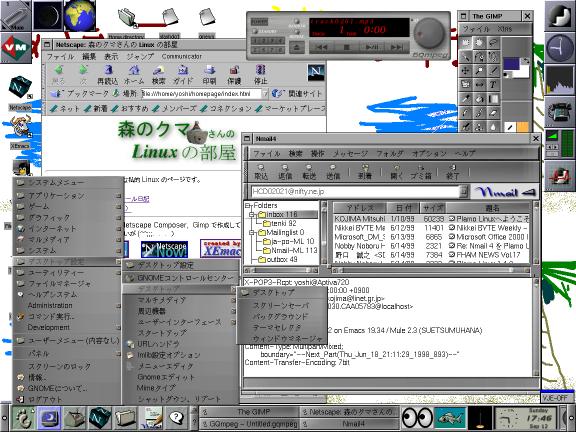Collapse the Mailinglist 0 tree node
Image resolution: width=576 pixels, height=432 pixels.
[x=252, y=232]
